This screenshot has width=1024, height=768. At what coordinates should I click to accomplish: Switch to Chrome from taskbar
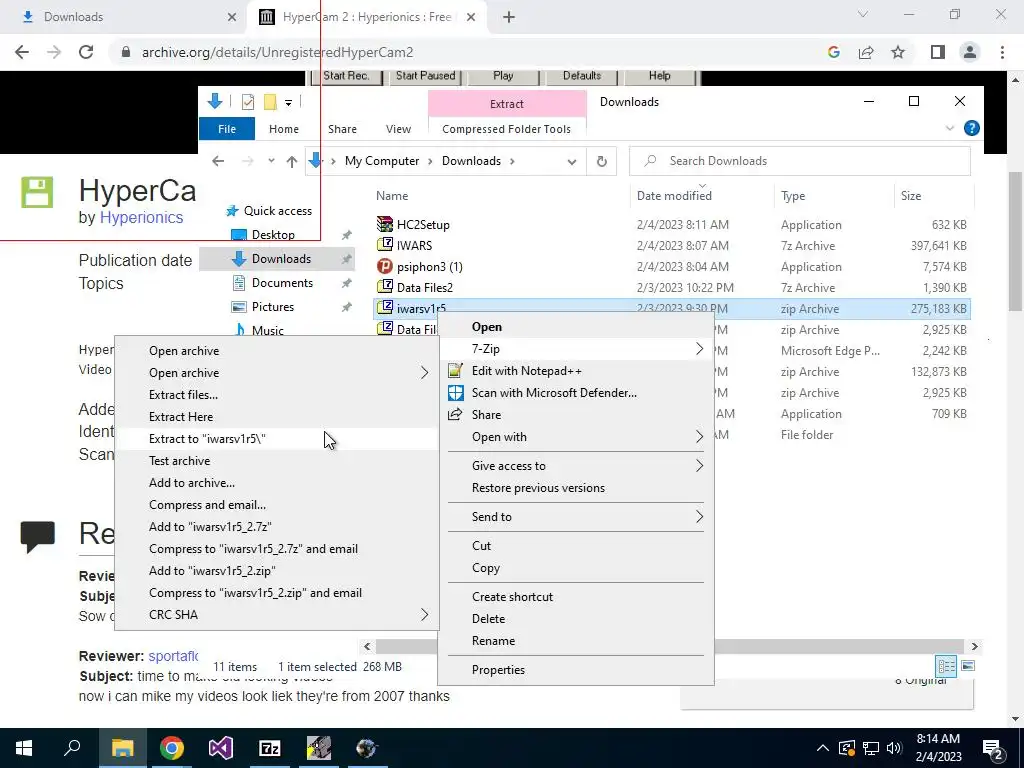tap(172, 748)
